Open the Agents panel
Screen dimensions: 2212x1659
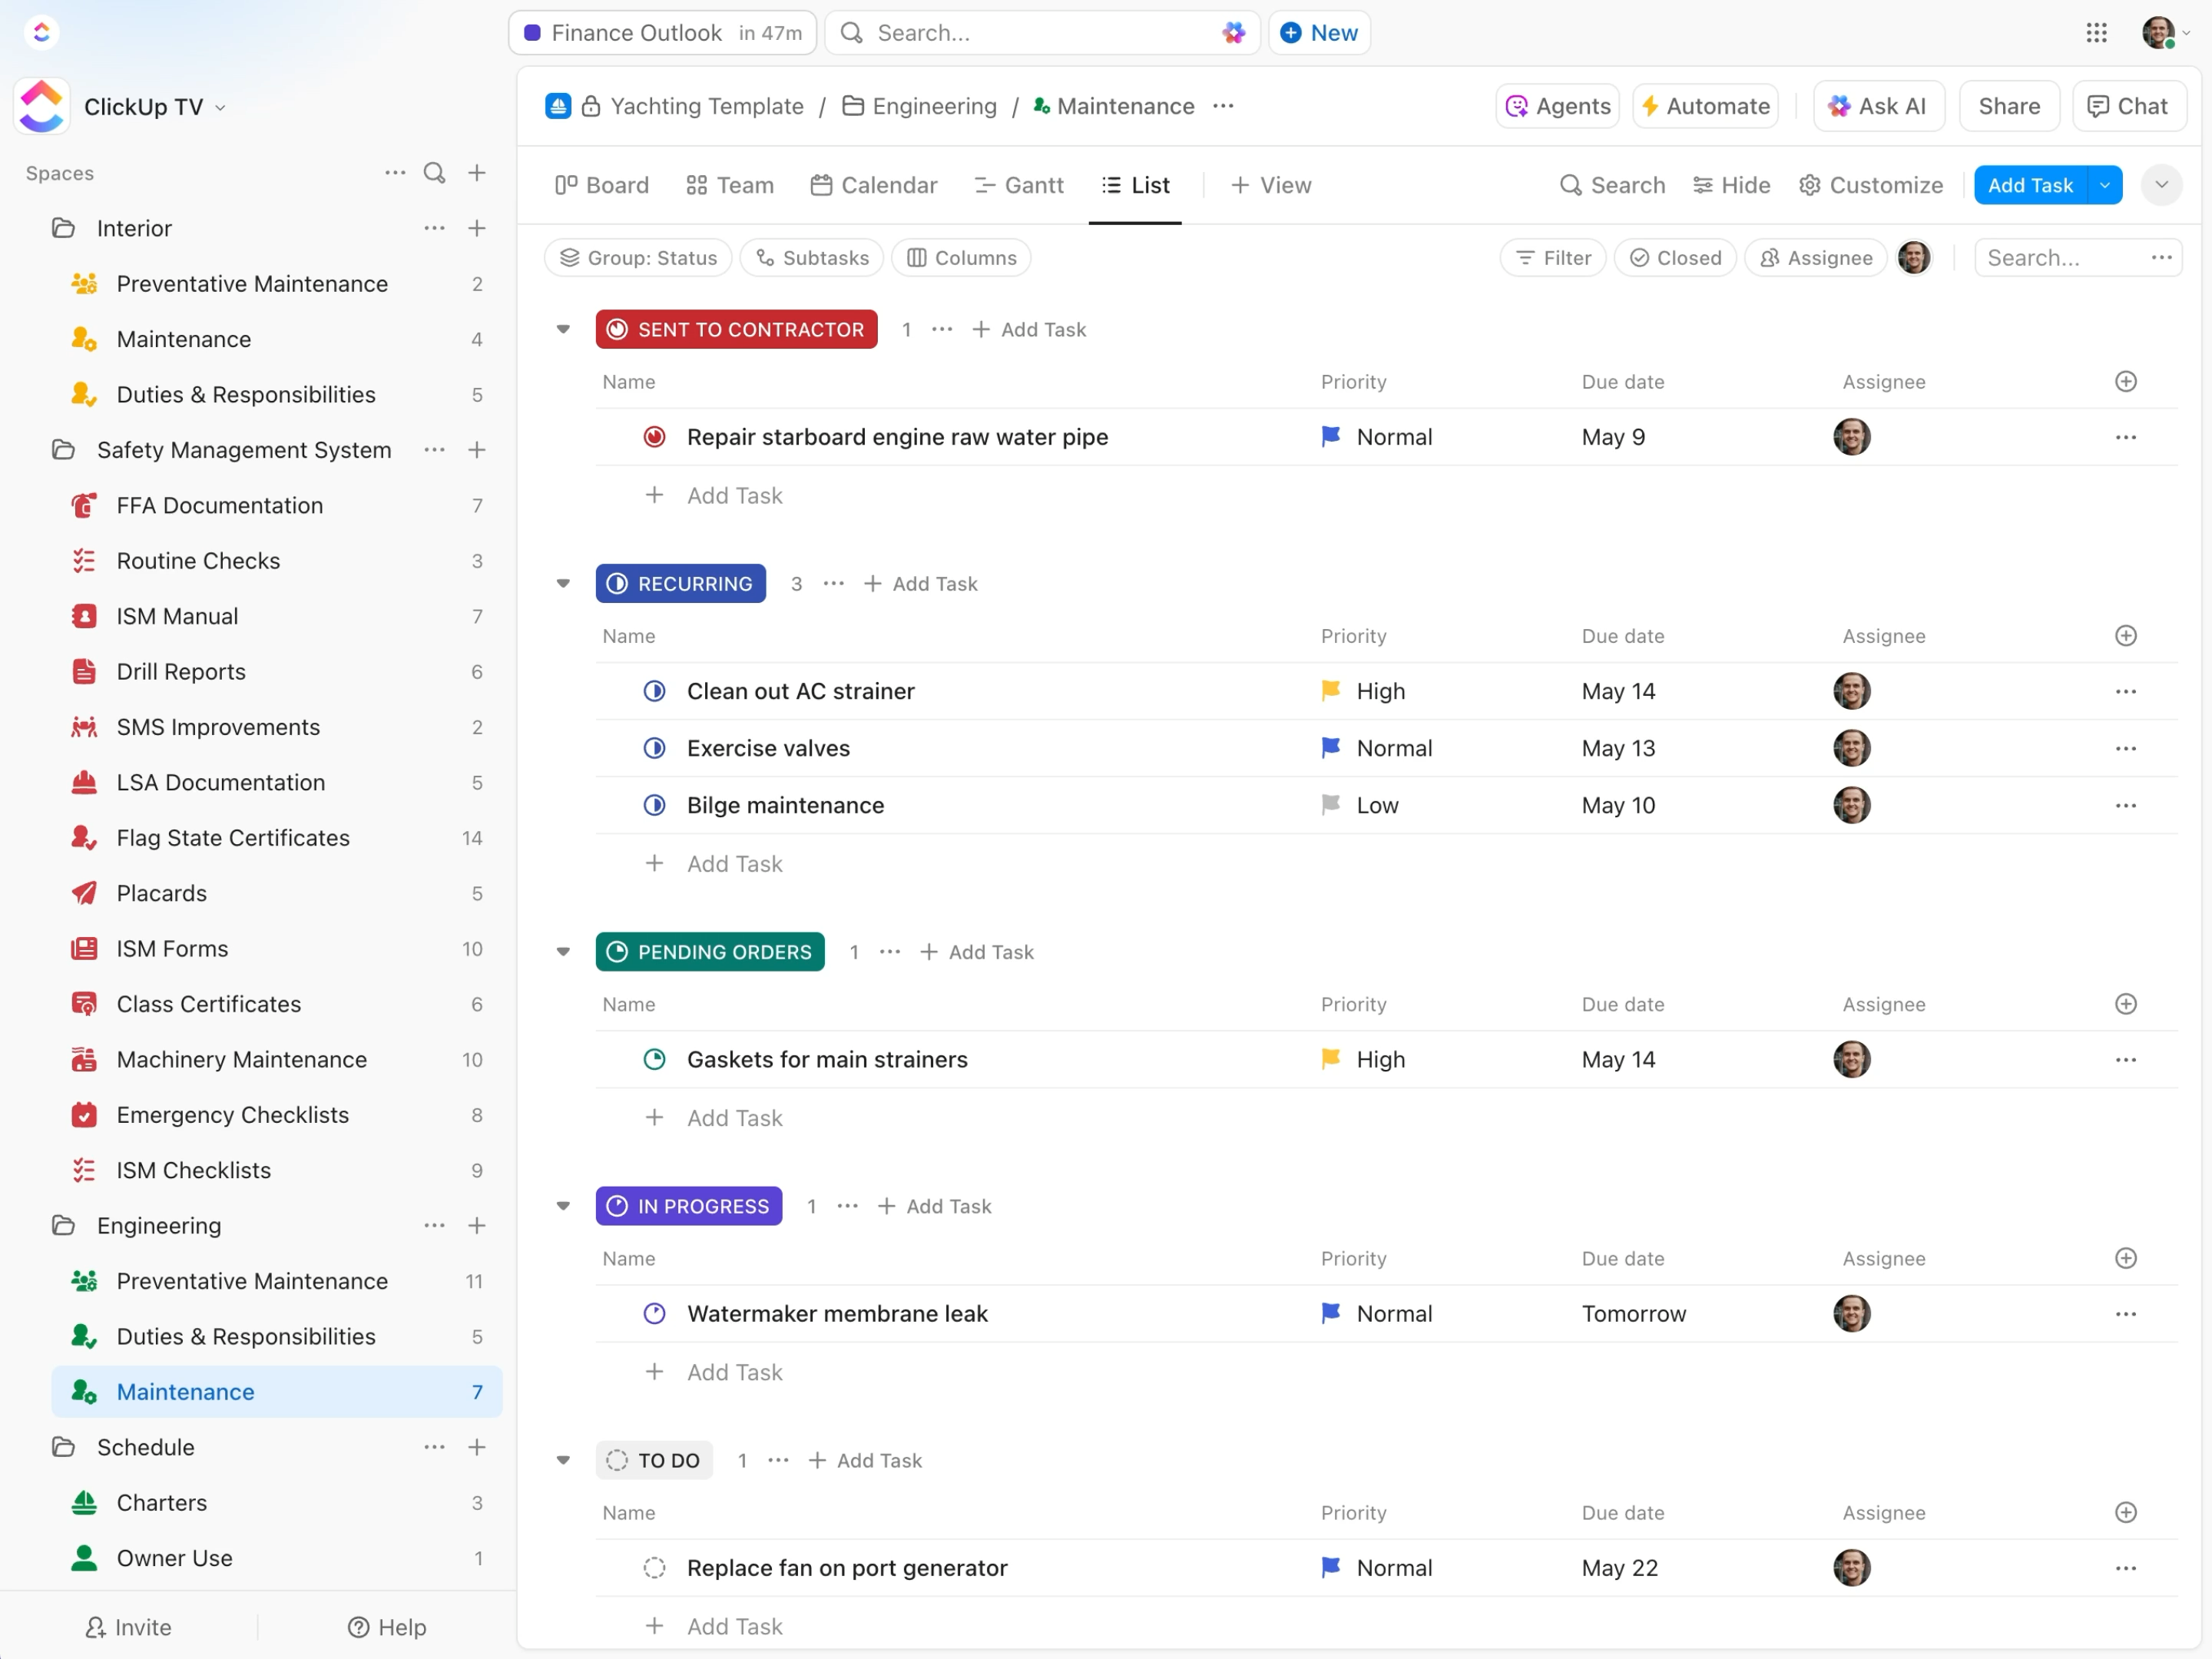click(1558, 106)
